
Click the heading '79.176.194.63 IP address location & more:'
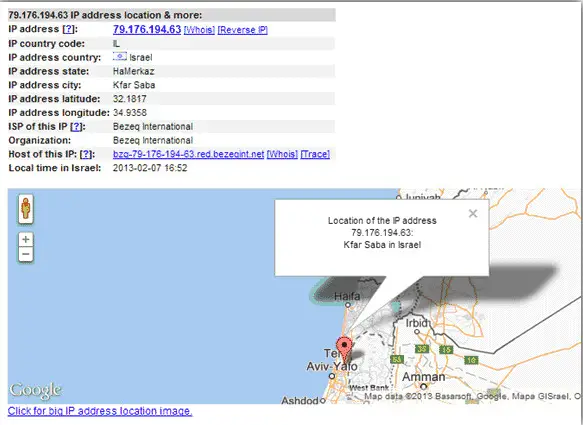pyautogui.click(x=105, y=15)
